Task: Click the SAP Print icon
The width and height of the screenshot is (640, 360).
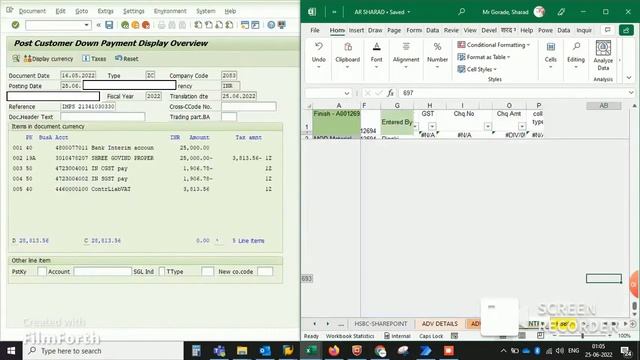Action: click(x=162, y=25)
